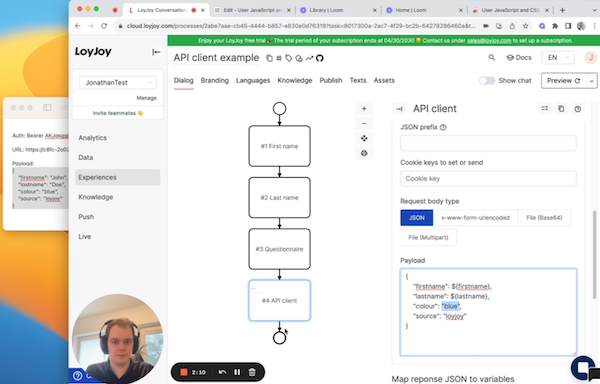The image size is (600, 384).
Task: Delete the Loom recording with trash icon
Action: 252,372
